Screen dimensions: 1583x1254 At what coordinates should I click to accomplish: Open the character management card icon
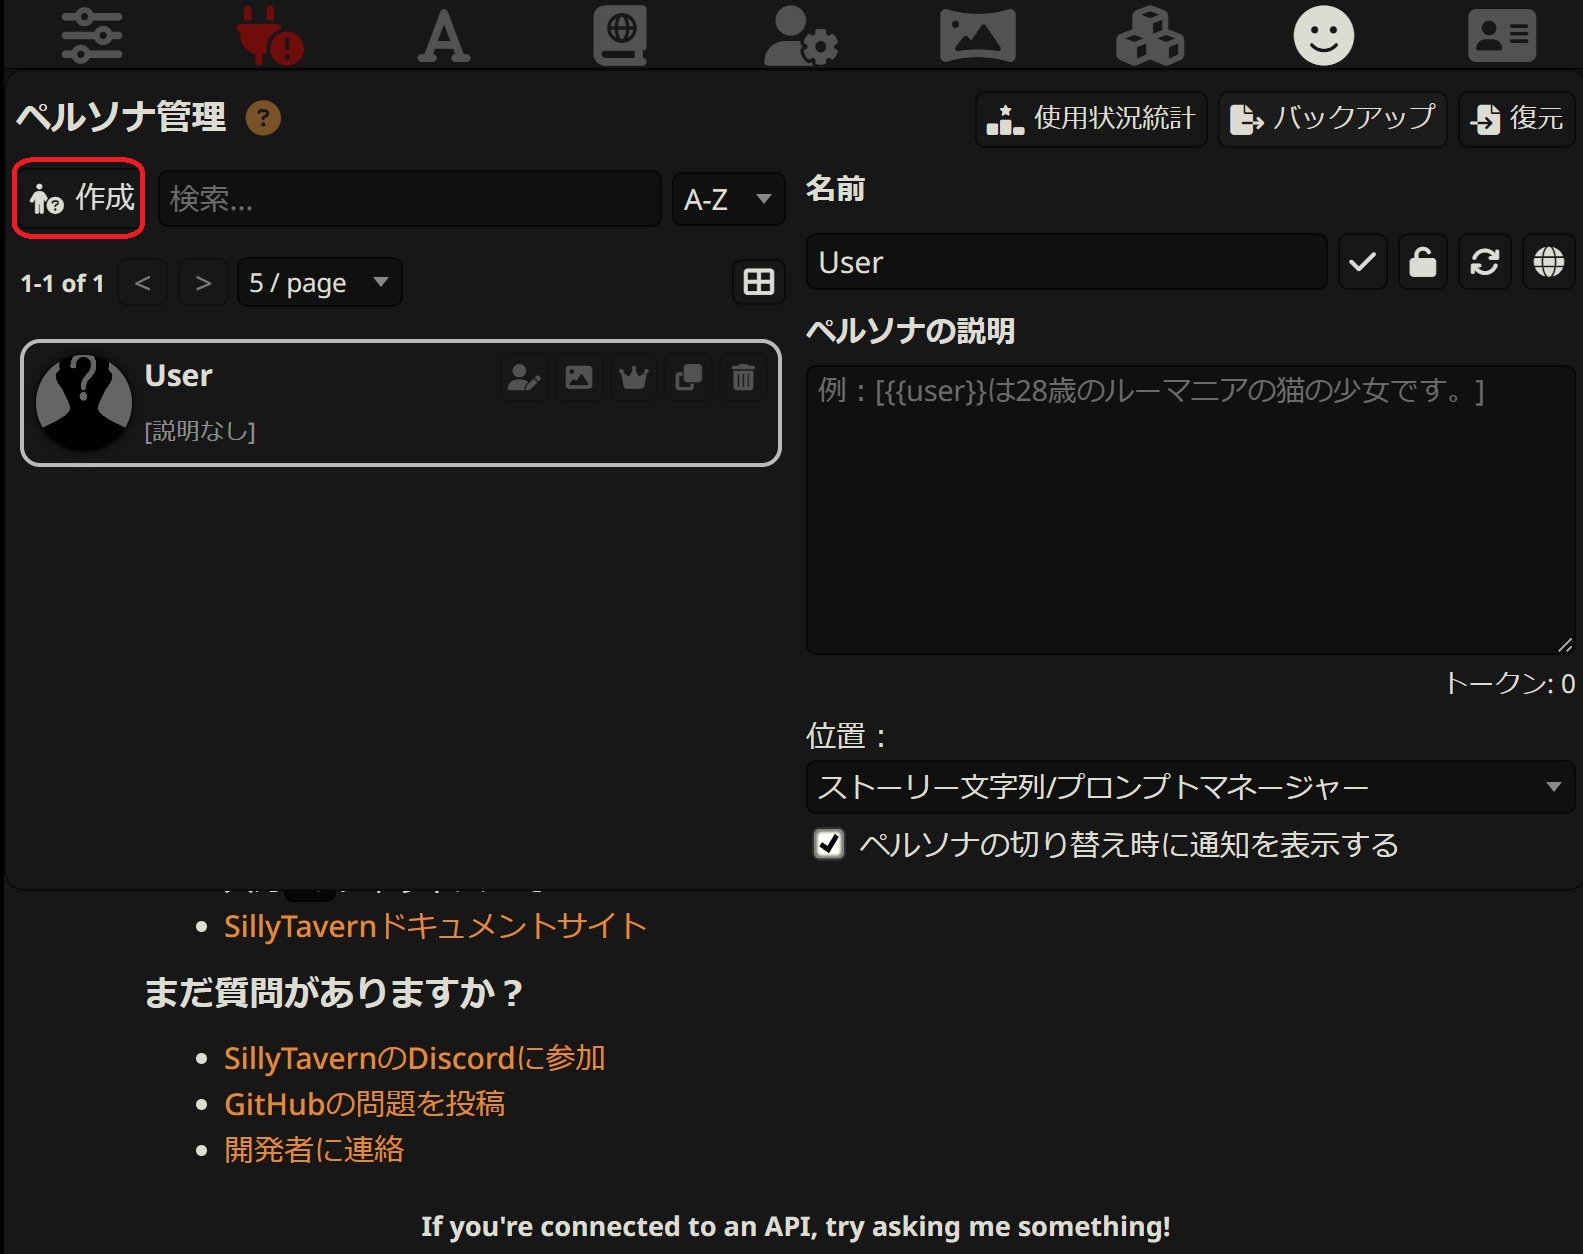coord(1501,36)
